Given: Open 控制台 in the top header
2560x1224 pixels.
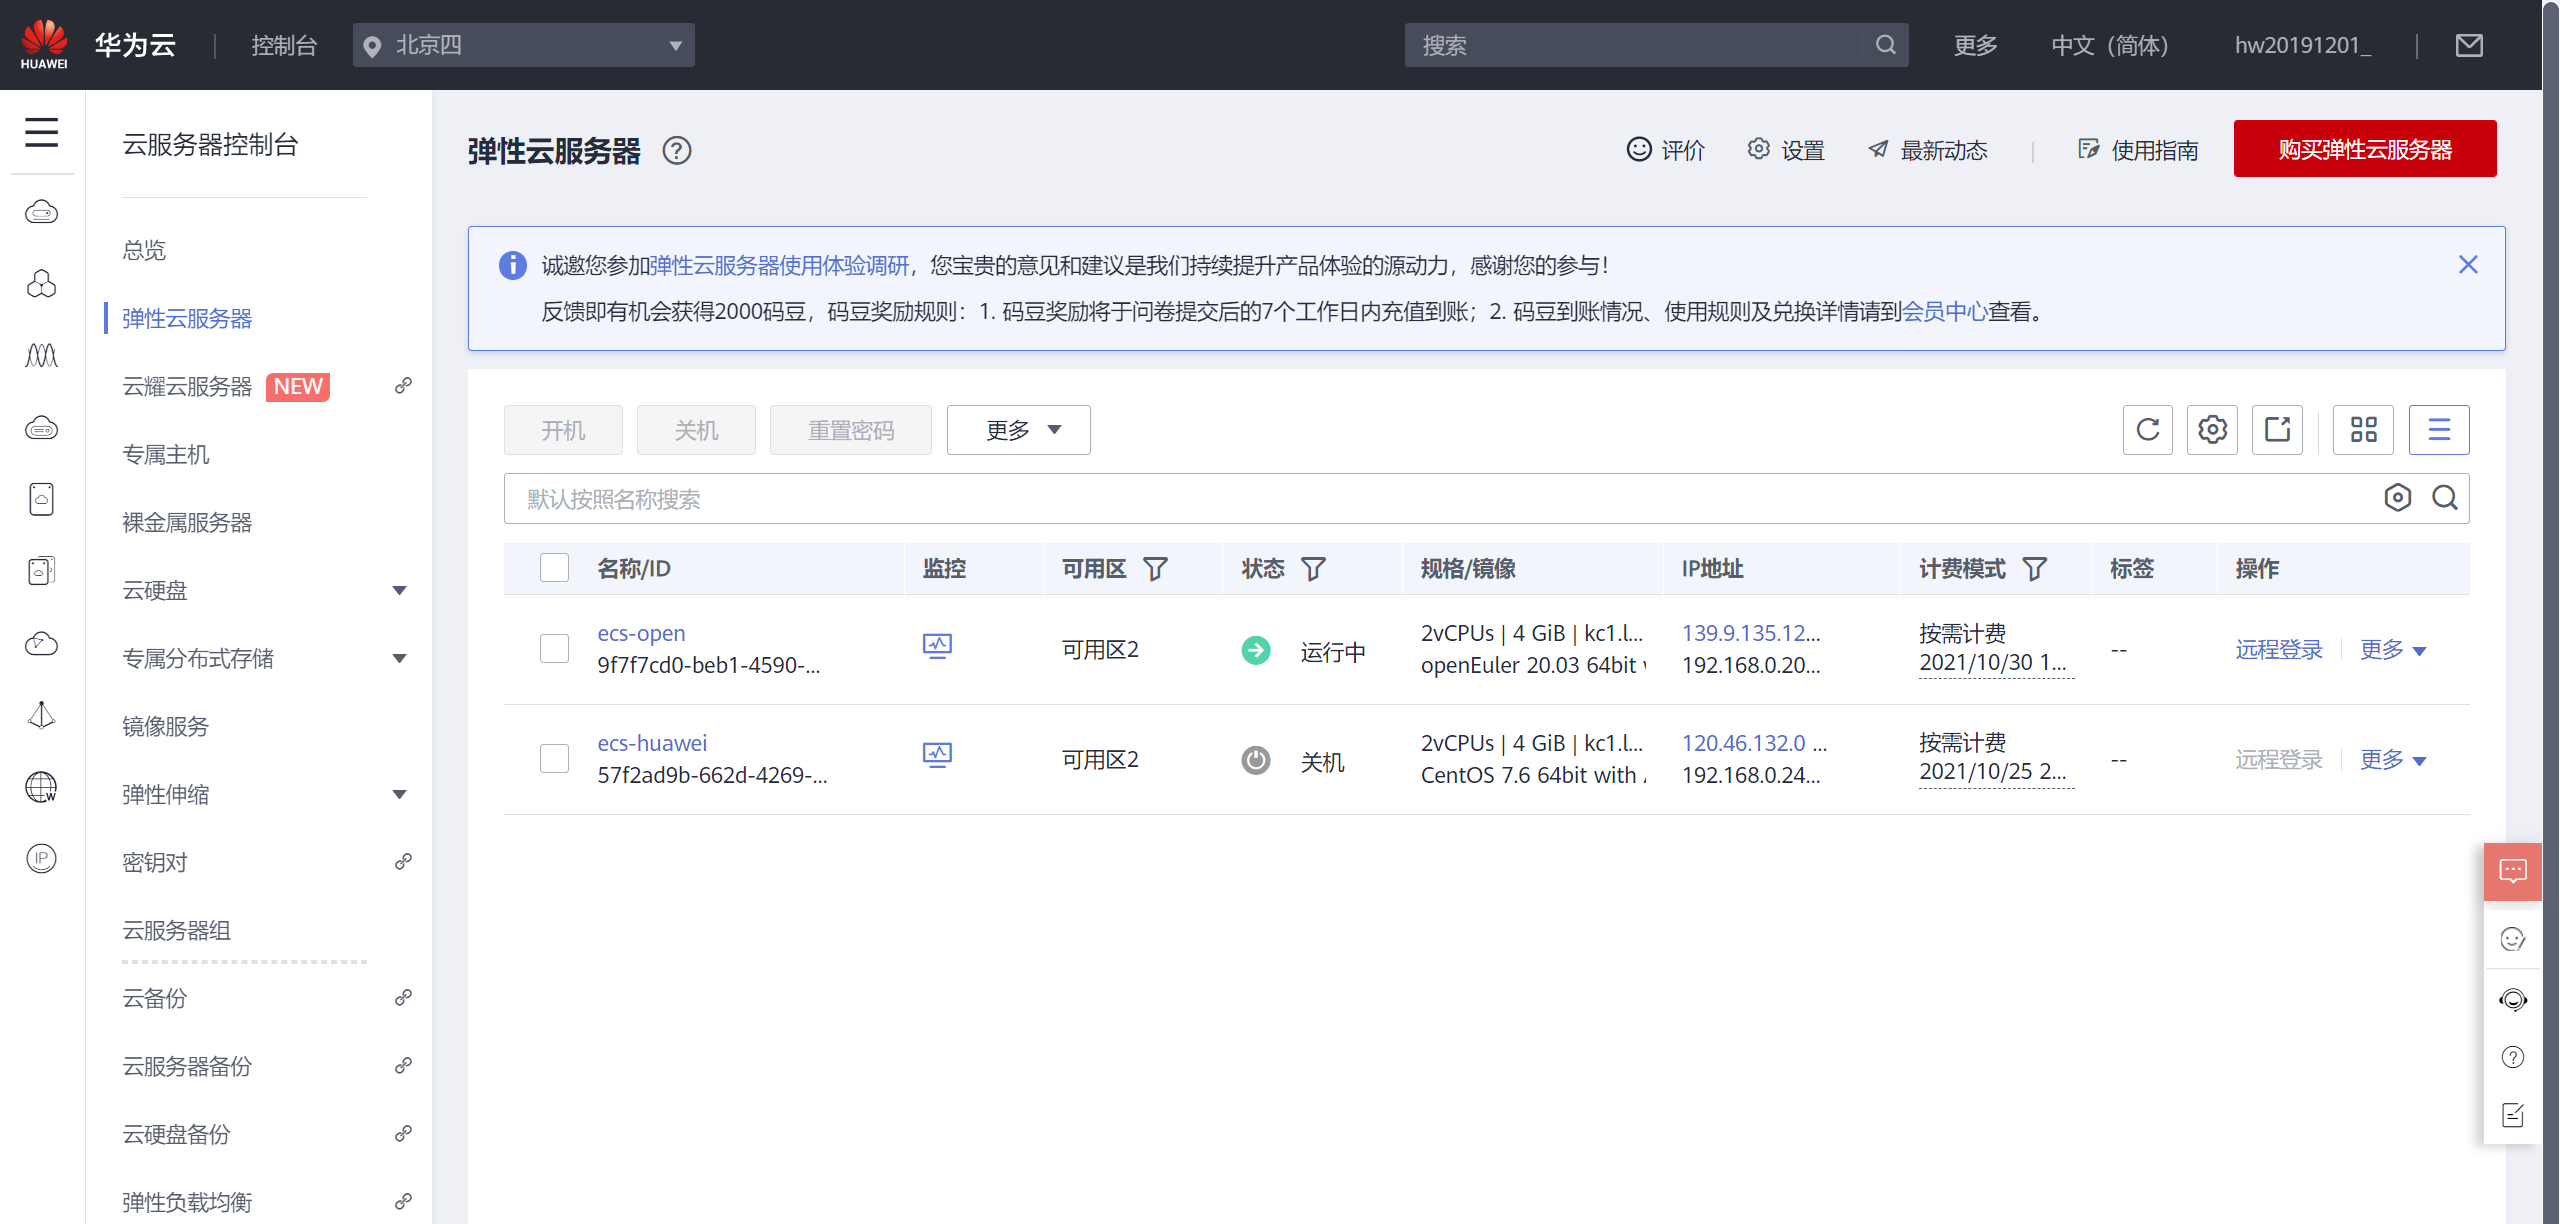Looking at the screenshot, I should [x=284, y=45].
